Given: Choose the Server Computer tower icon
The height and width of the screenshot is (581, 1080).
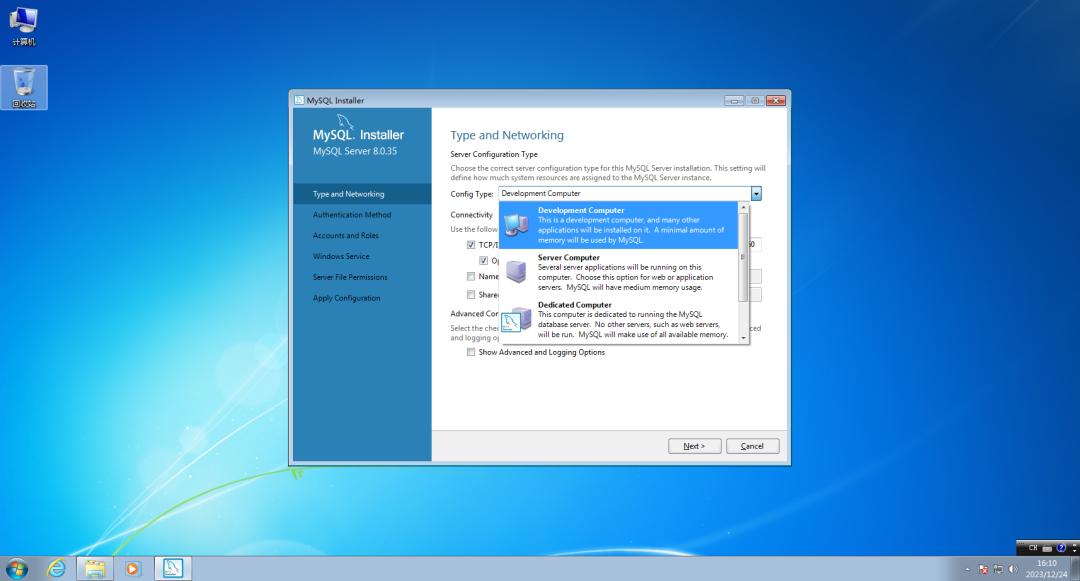Looking at the screenshot, I should (516, 271).
